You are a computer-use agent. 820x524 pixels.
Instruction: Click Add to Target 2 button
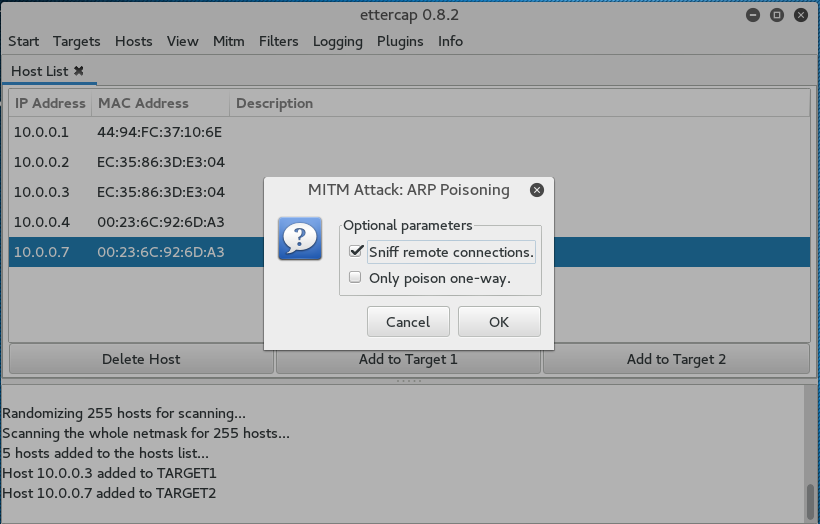676,359
